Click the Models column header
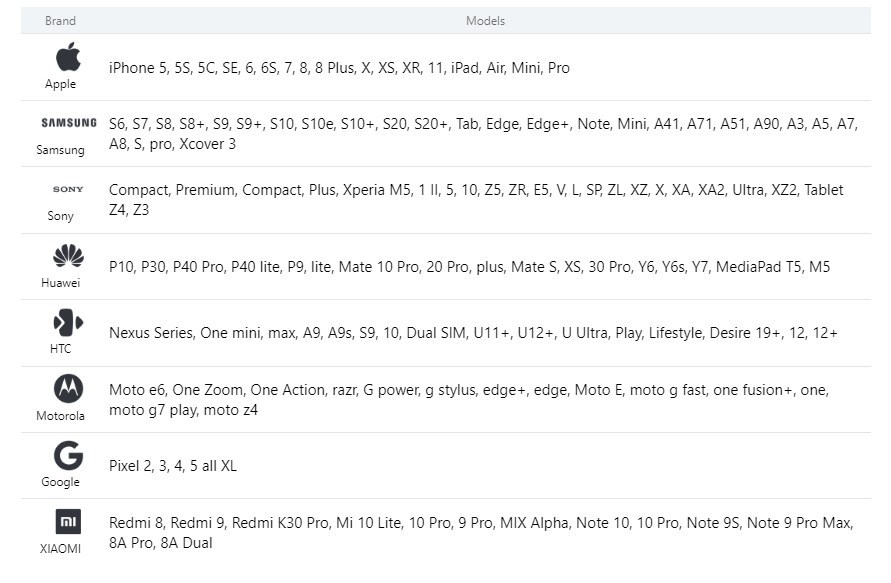Viewport: 891px width, 583px height. click(x=485, y=21)
